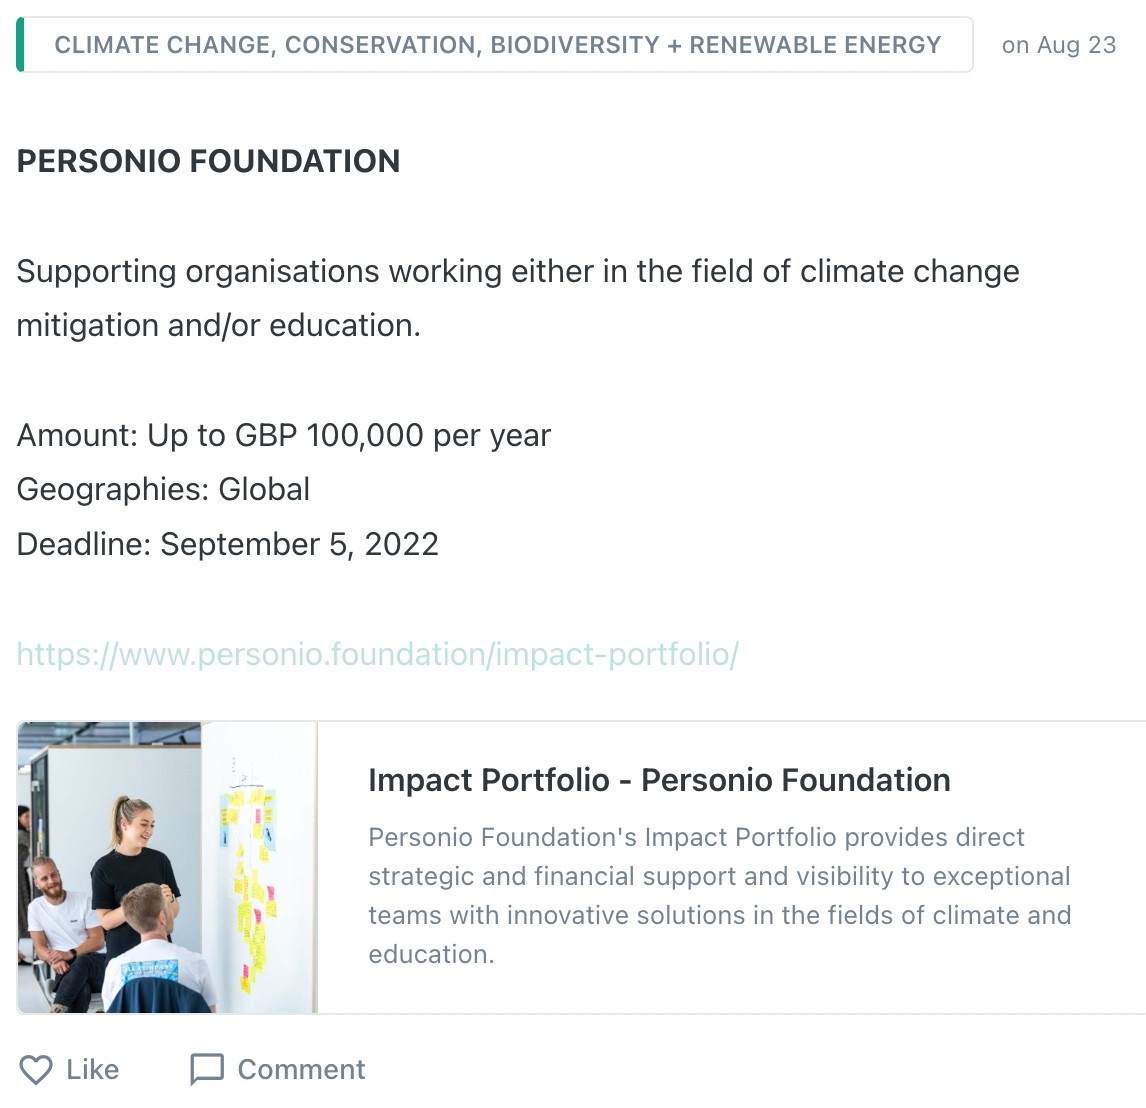Click the "on Aug 23" post date
Image resolution: width=1146 pixels, height=1108 pixels.
(x=1058, y=45)
